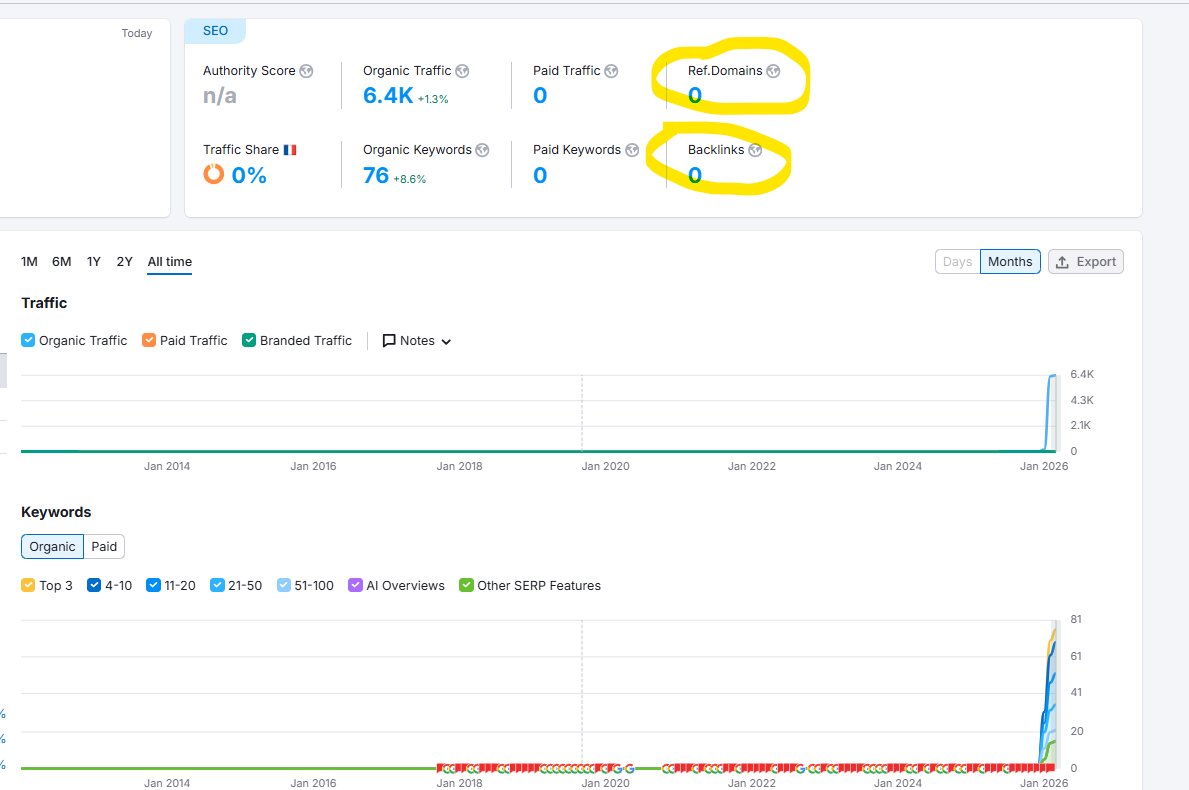Click the orange Traffic Share donut icon
Screen dimensions: 1189x790
[214, 174]
